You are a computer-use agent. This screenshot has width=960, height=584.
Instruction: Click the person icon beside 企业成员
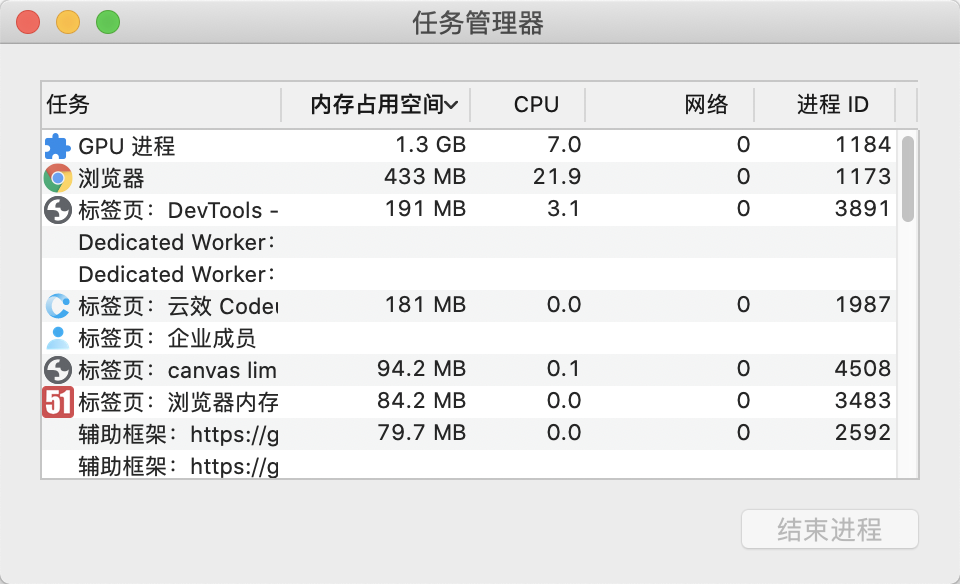click(58, 338)
